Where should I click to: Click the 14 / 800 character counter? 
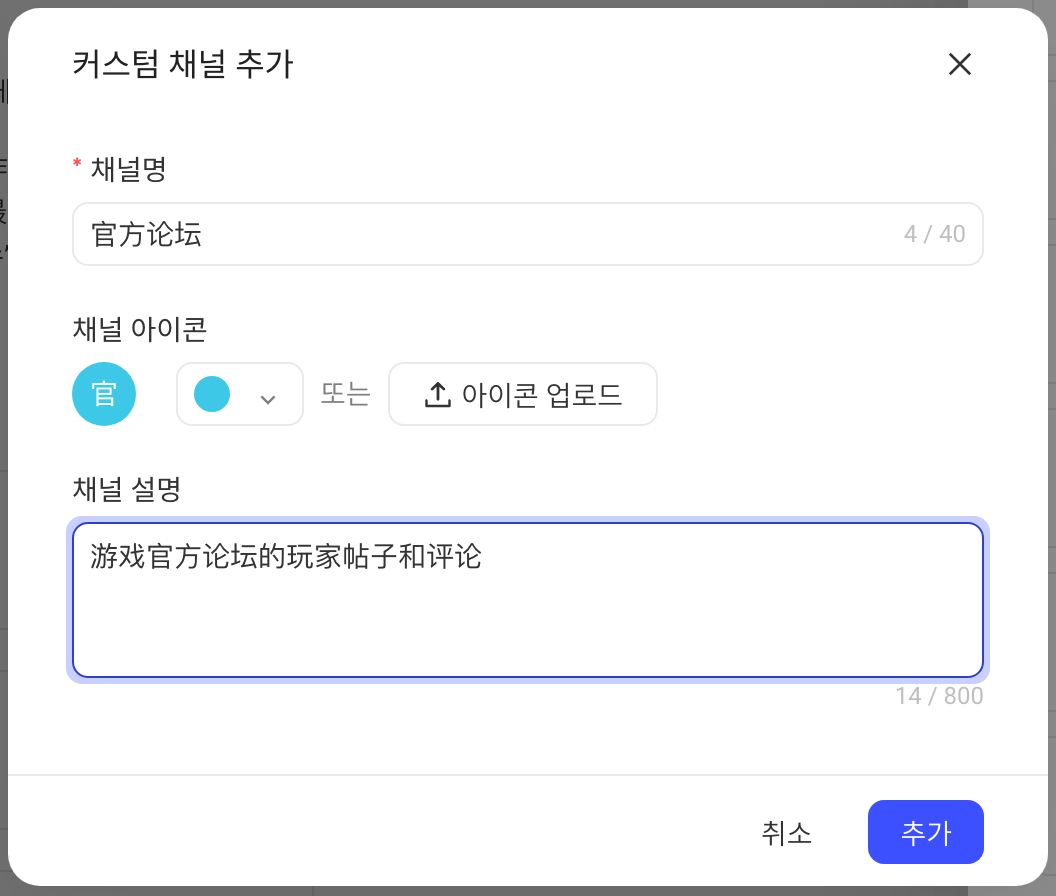939,696
